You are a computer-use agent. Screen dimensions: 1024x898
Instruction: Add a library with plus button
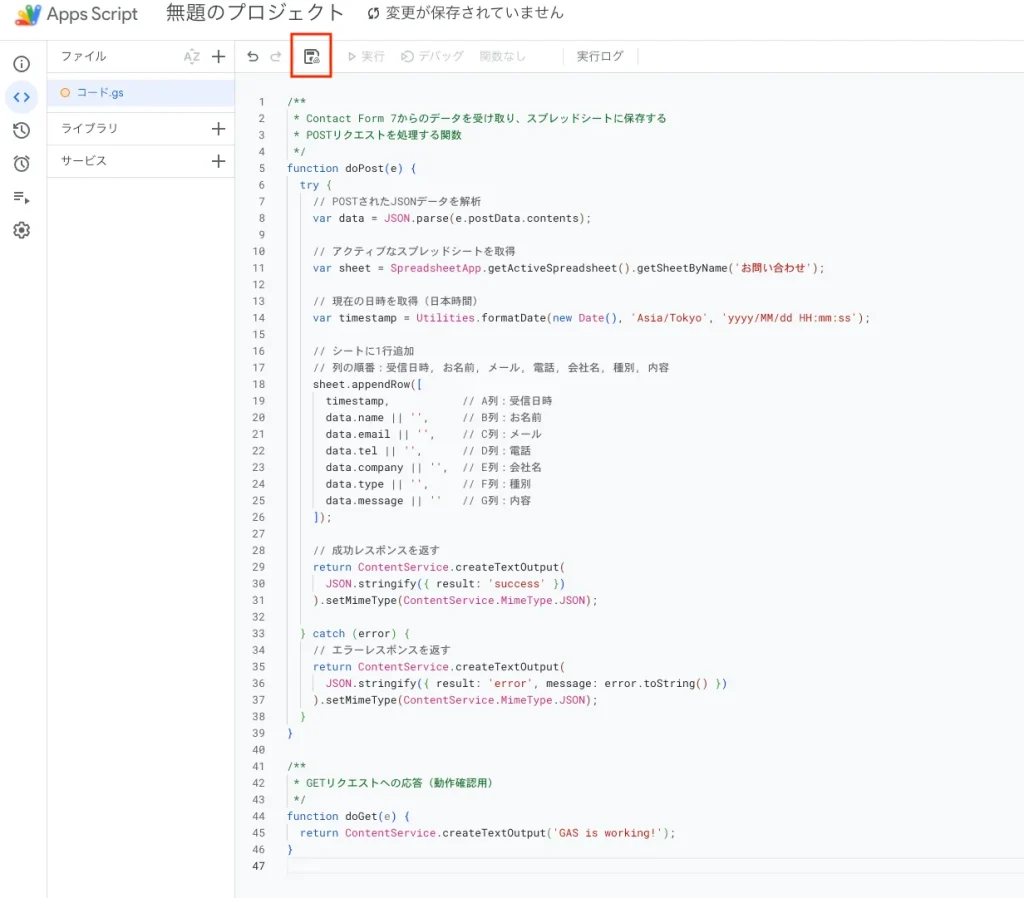pyautogui.click(x=218, y=128)
